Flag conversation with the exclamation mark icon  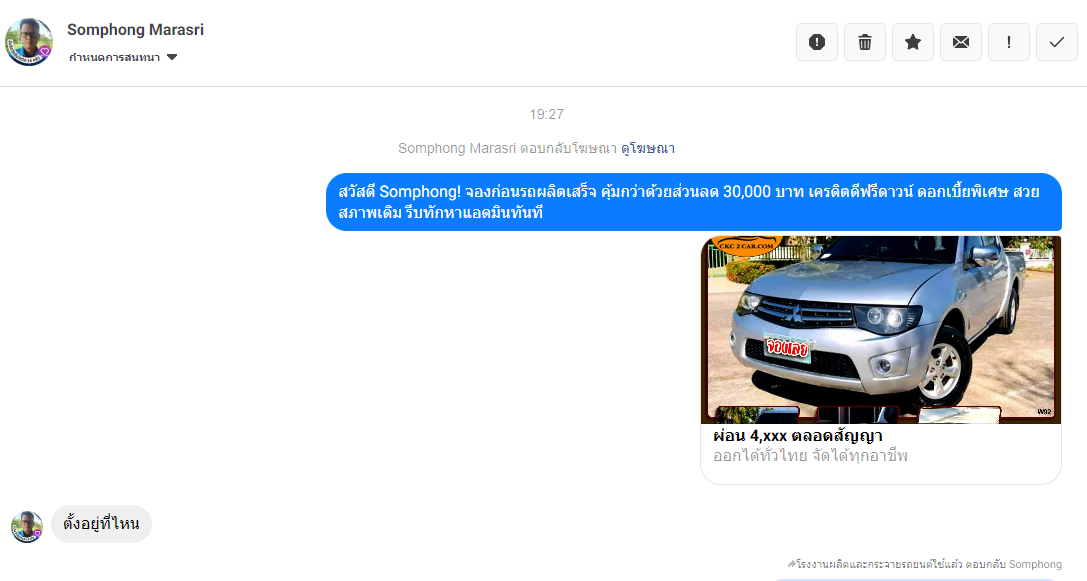point(1008,42)
